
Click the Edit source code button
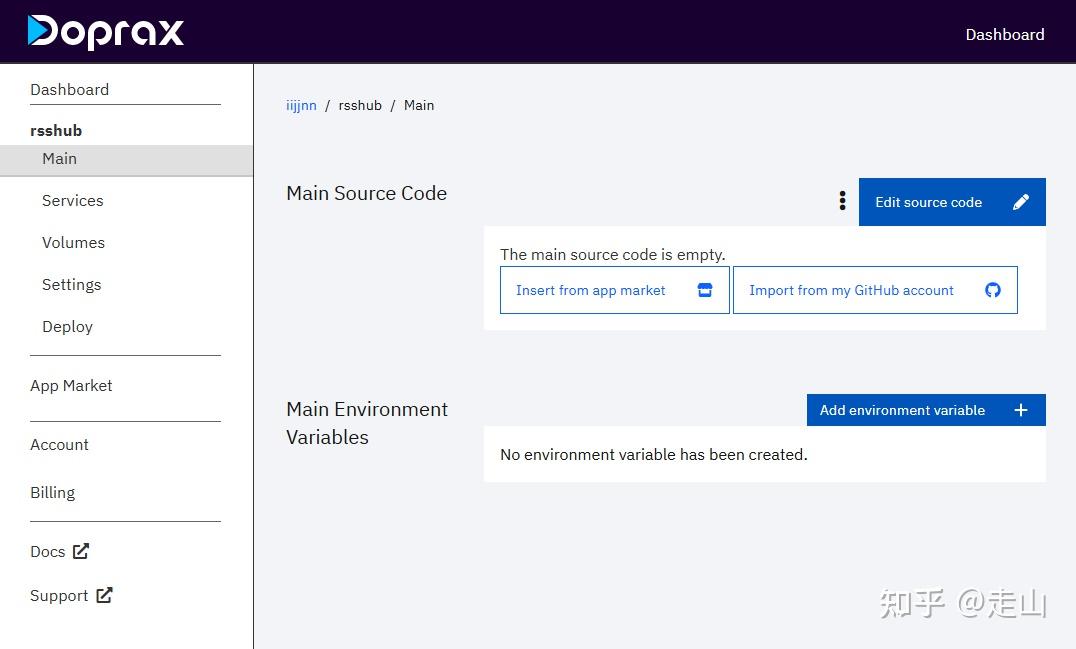(x=952, y=202)
